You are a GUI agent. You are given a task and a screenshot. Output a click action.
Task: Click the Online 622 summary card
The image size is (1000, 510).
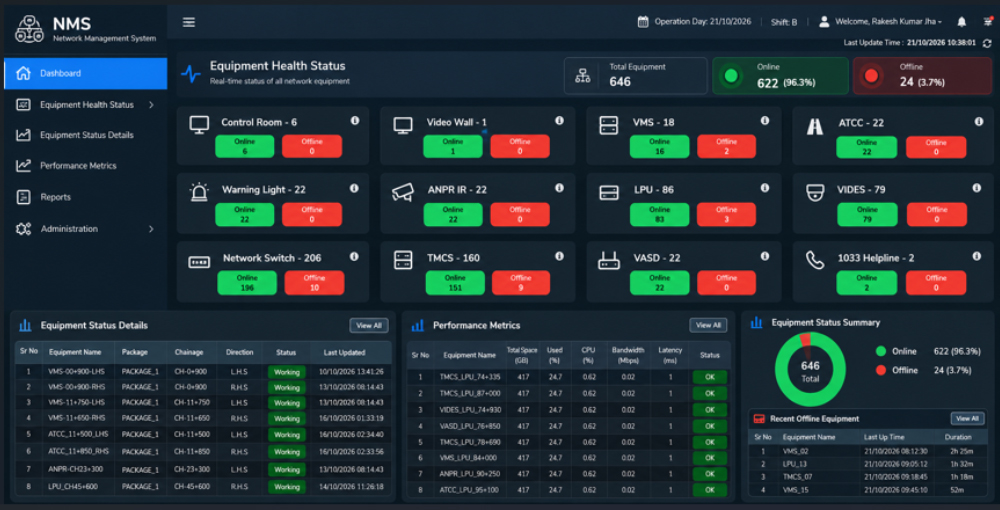(x=780, y=76)
